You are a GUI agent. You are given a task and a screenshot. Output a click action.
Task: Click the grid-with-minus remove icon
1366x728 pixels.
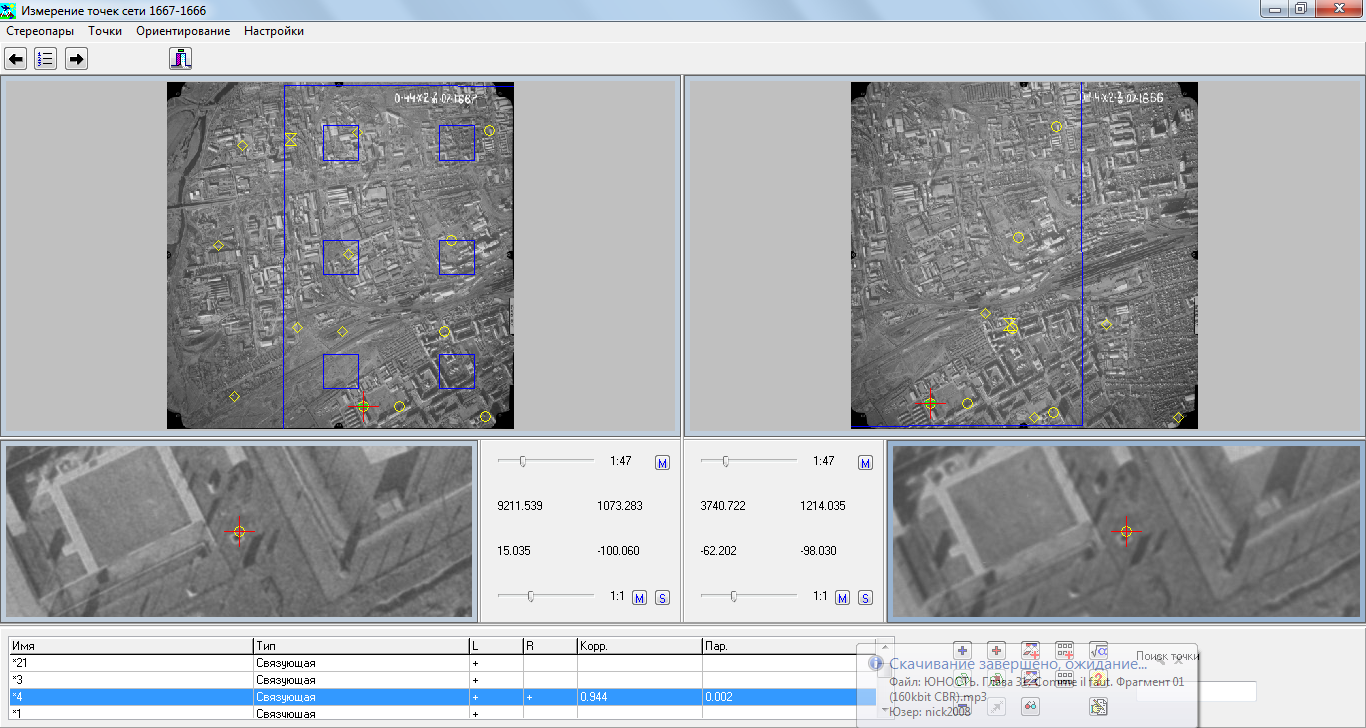pos(1064,678)
